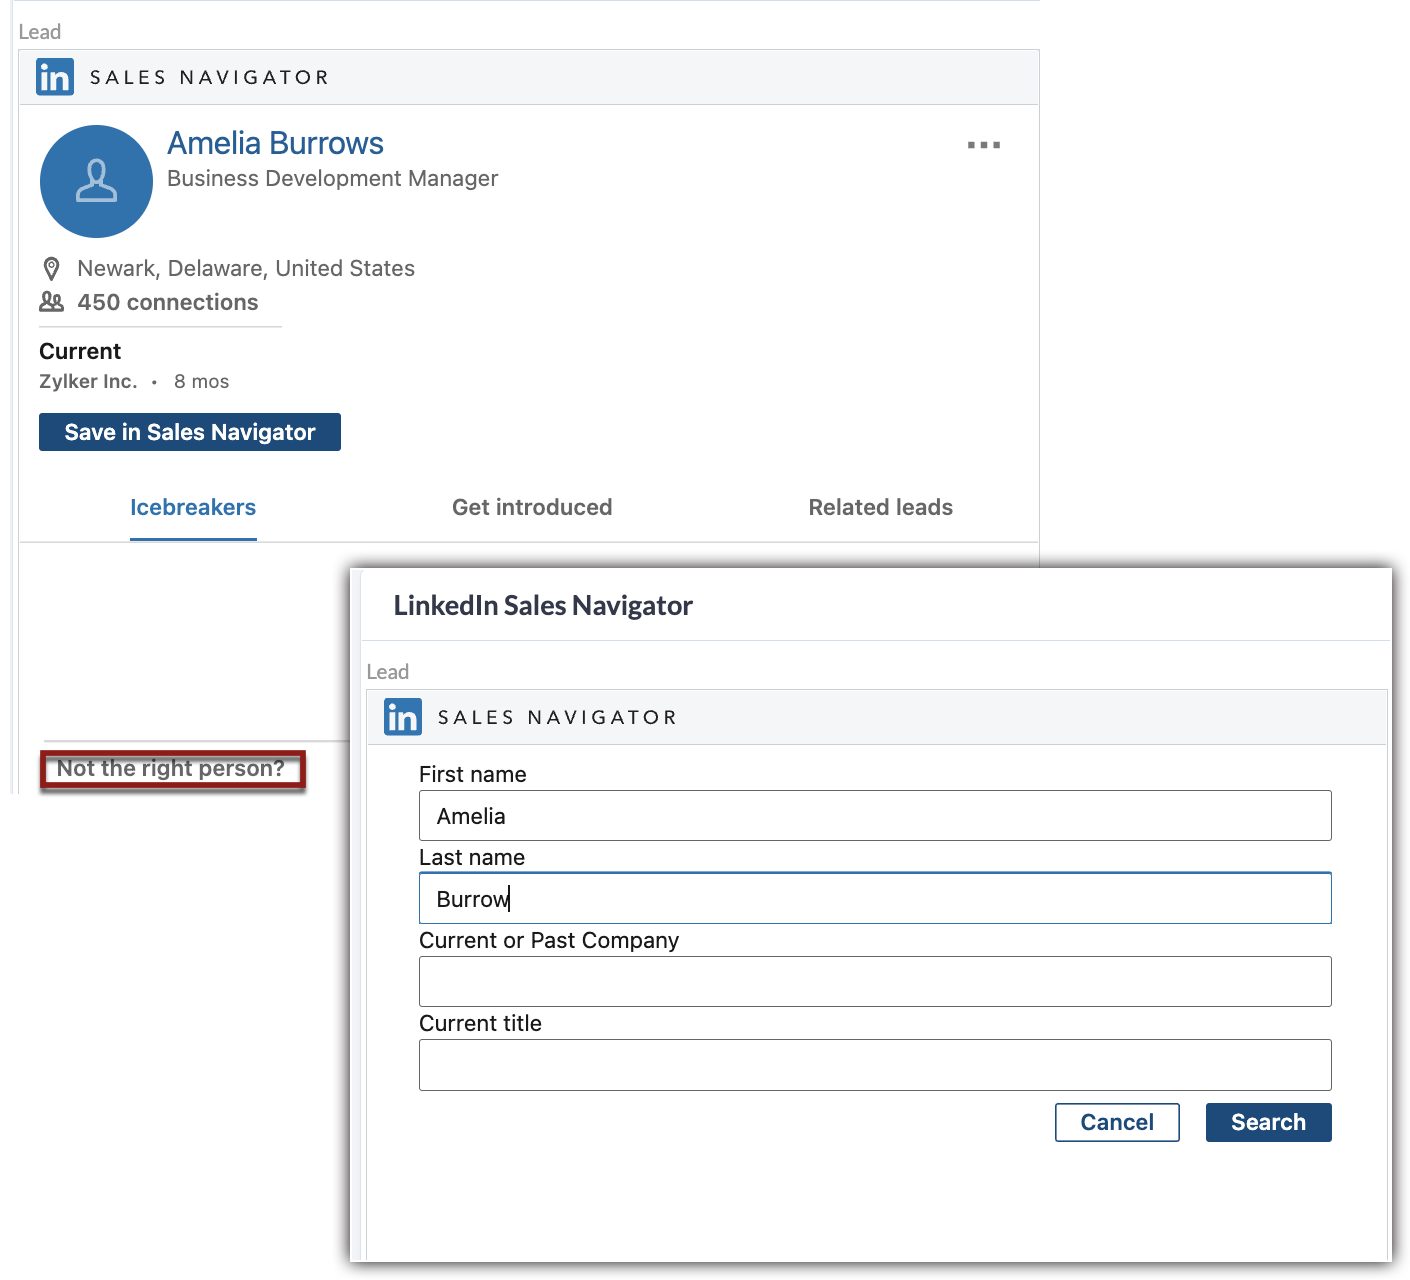Click the Zylker Inc. company text
The image size is (1410, 1280).
coord(88,381)
